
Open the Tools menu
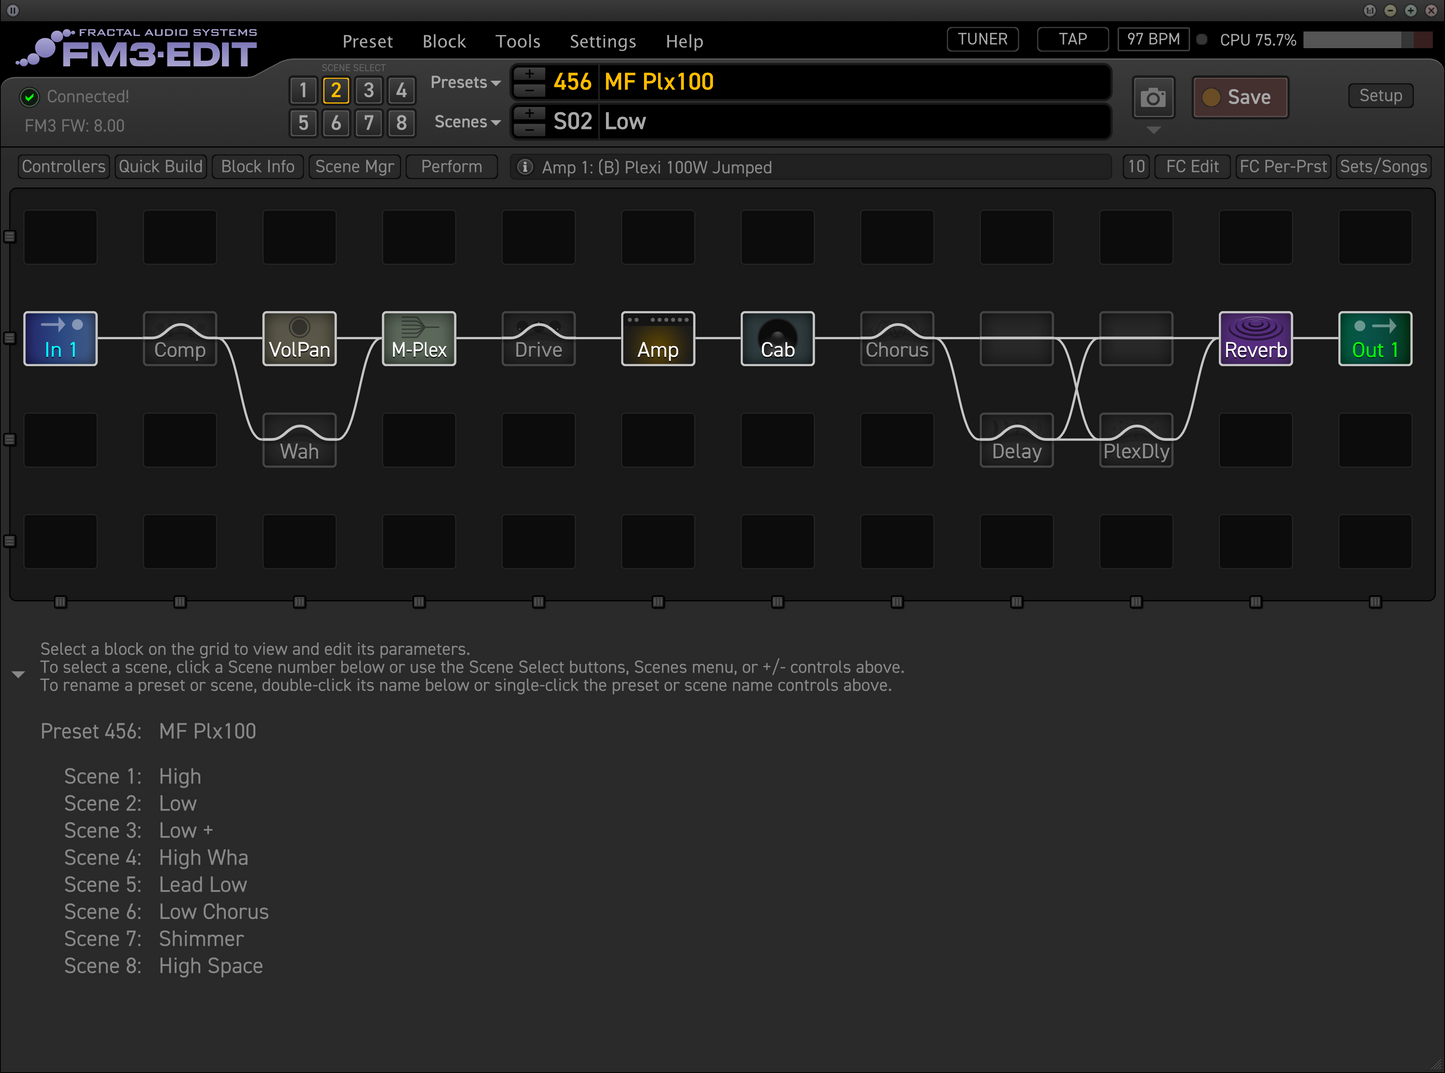pos(518,41)
